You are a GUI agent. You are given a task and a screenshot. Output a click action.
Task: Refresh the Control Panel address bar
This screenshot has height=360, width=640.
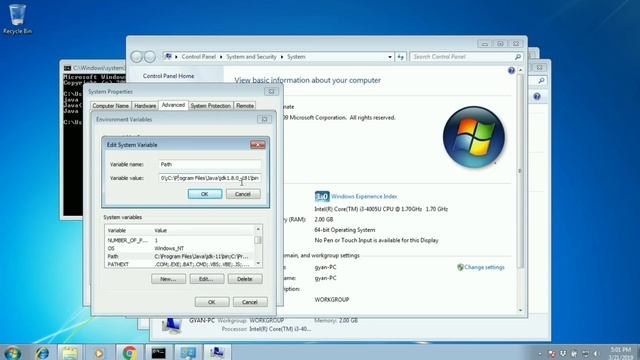401,57
